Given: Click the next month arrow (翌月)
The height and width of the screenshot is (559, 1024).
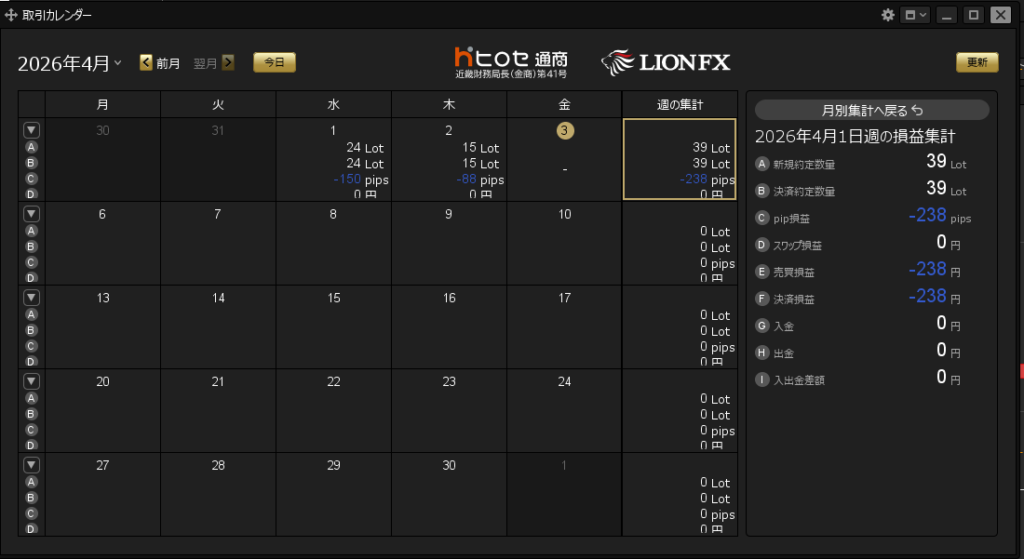Looking at the screenshot, I should [x=228, y=63].
